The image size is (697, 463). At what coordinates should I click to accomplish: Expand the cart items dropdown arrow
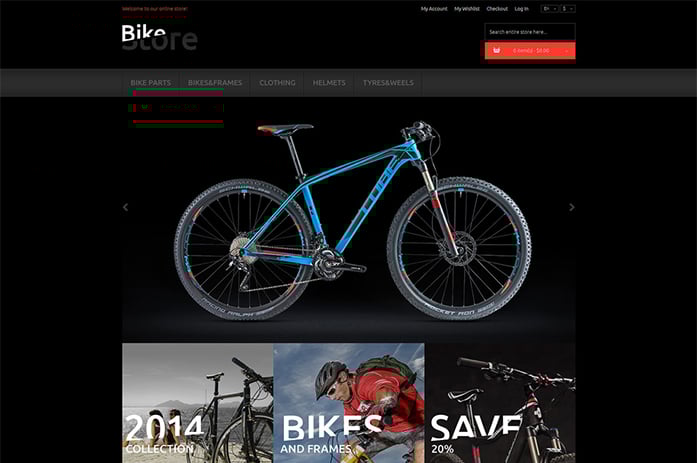tap(567, 51)
